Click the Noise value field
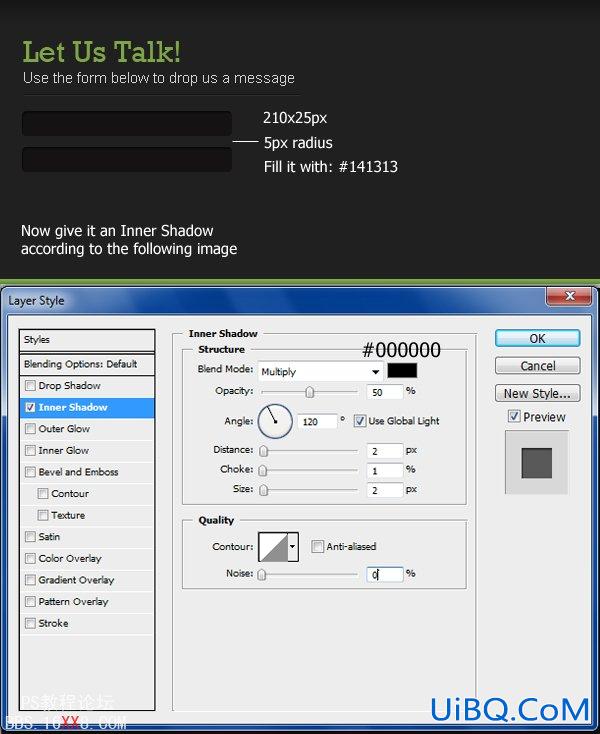The width and height of the screenshot is (600, 734). tap(385, 574)
